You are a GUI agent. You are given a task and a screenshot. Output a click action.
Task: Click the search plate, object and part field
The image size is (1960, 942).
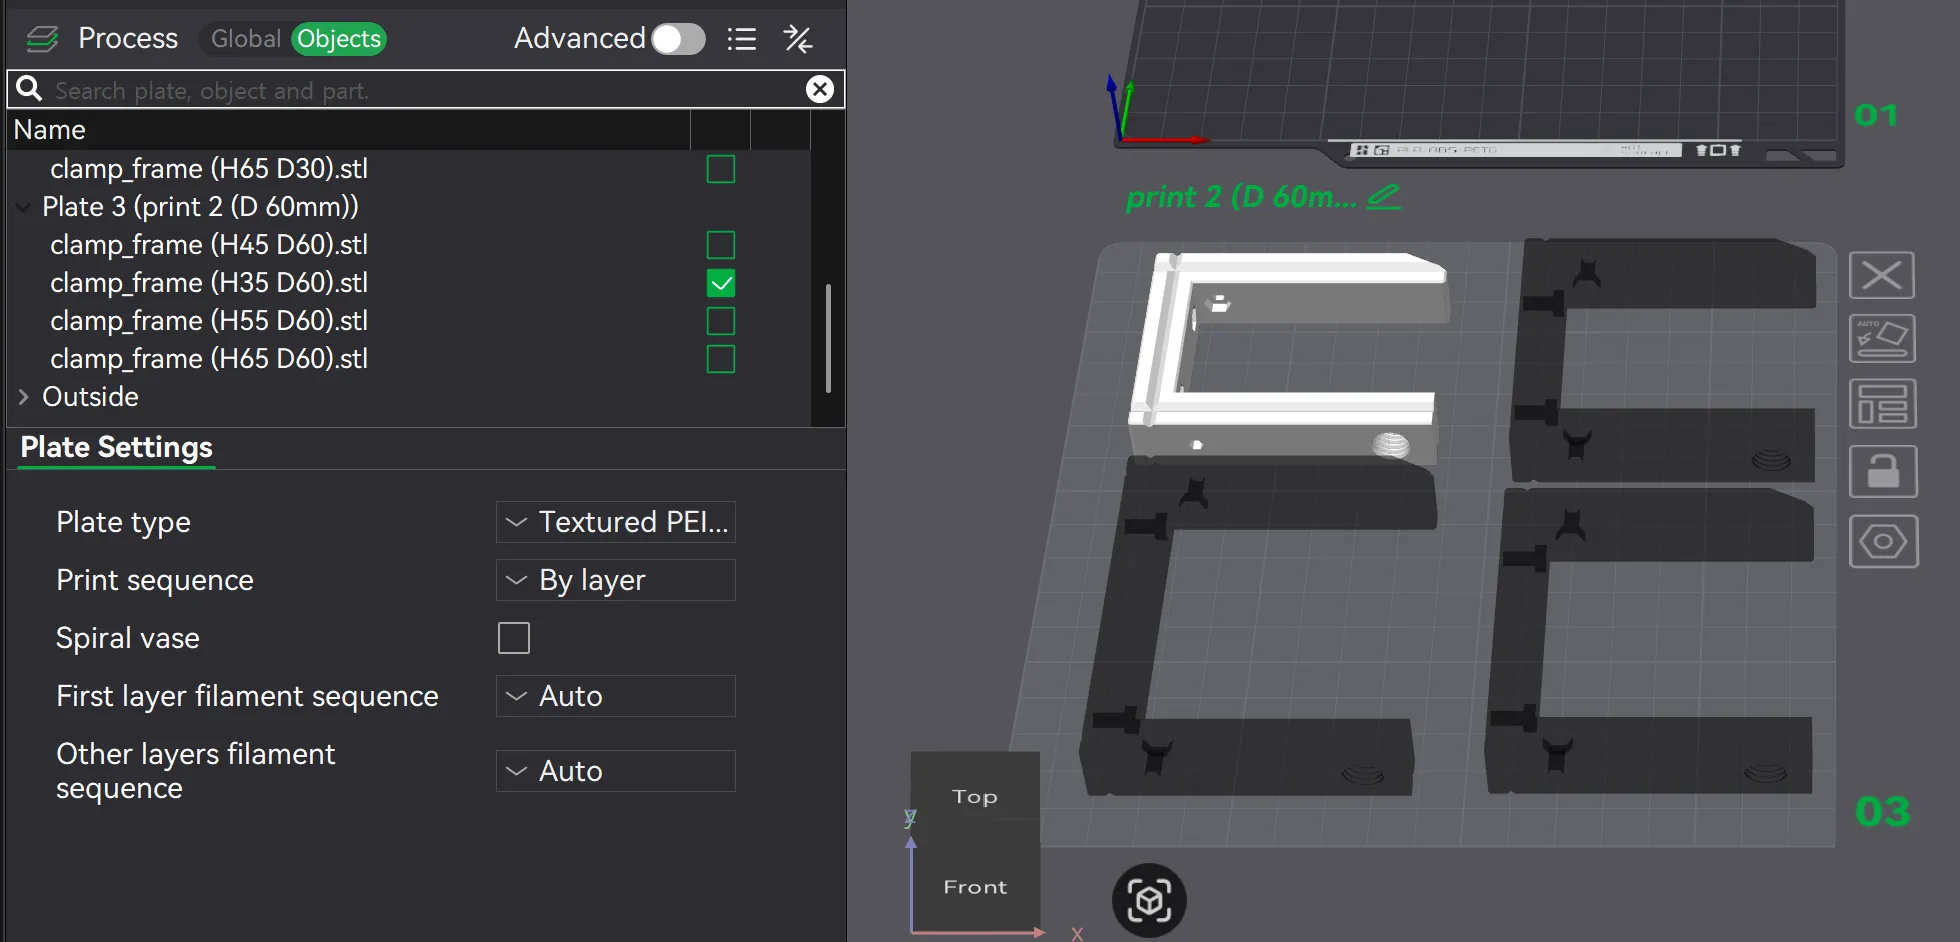pos(420,90)
